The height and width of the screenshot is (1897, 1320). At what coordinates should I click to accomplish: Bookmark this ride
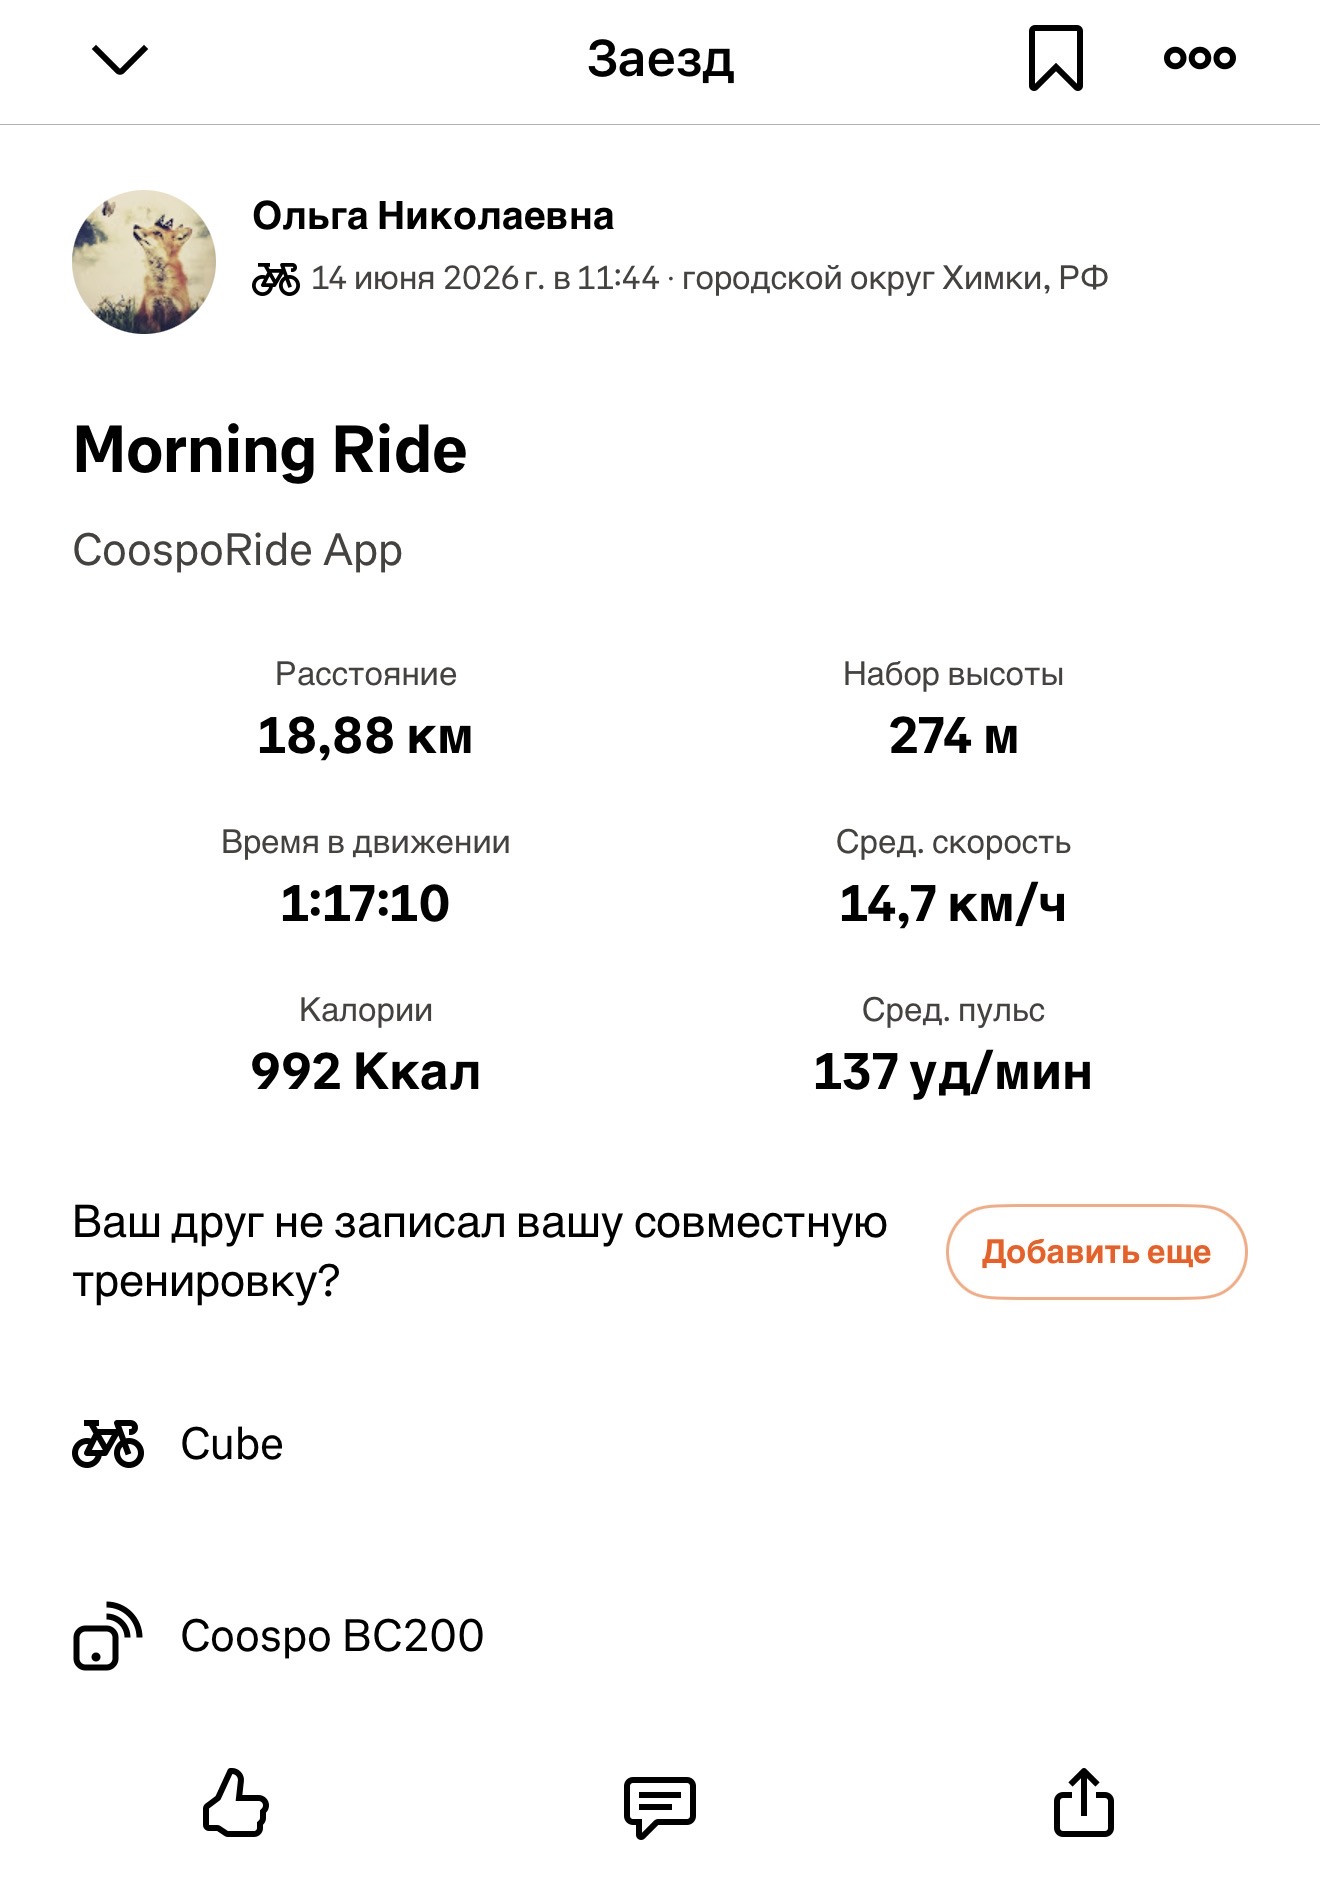1056,58
